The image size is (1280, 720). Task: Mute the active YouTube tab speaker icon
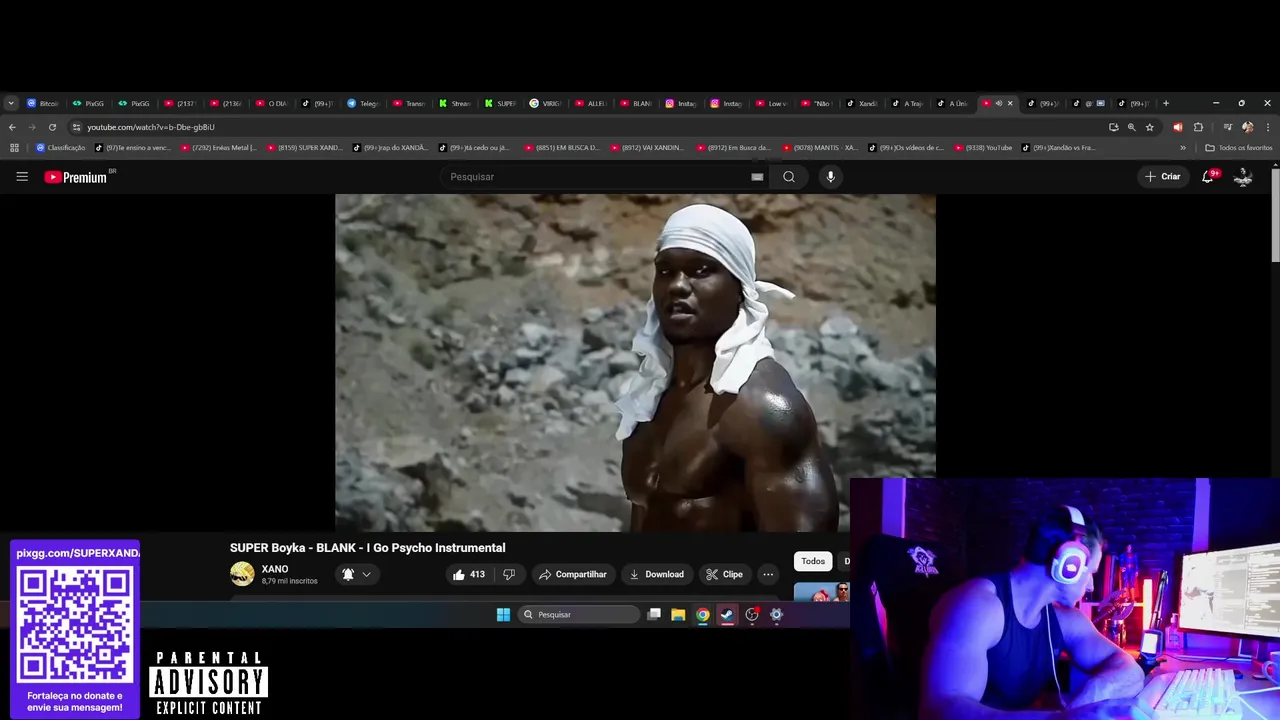[998, 103]
